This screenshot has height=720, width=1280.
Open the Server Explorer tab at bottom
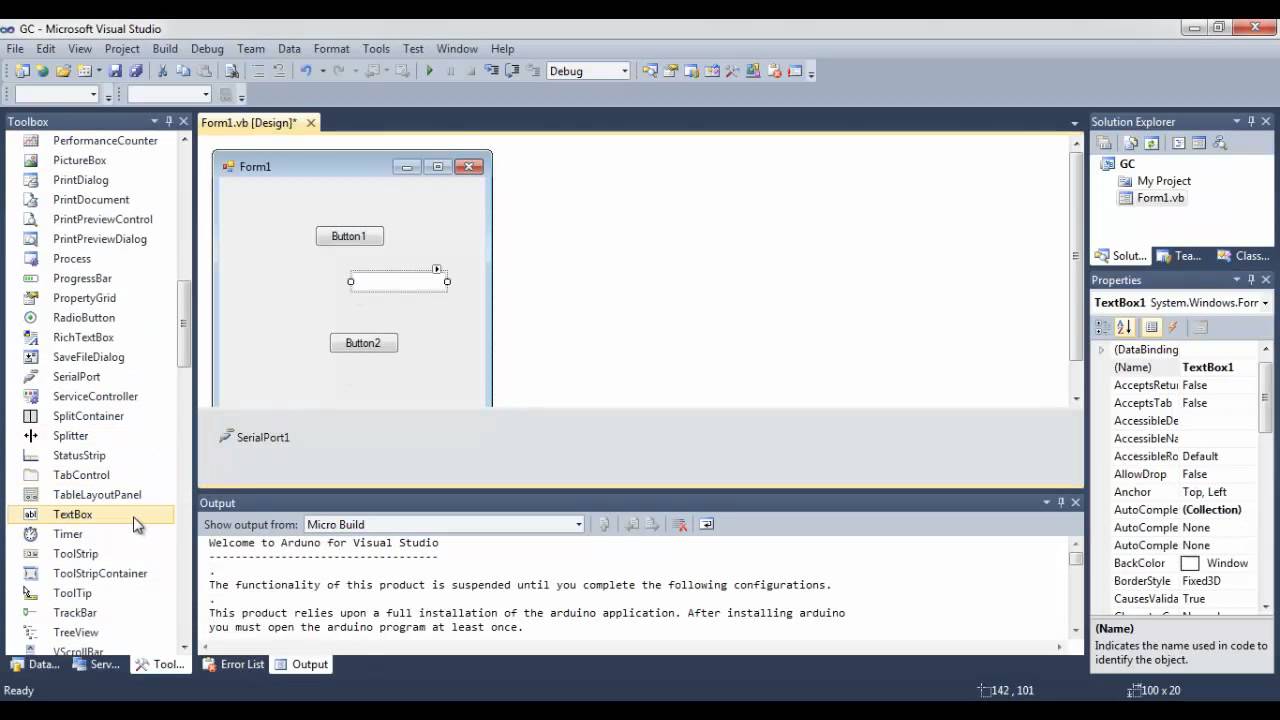click(97, 664)
